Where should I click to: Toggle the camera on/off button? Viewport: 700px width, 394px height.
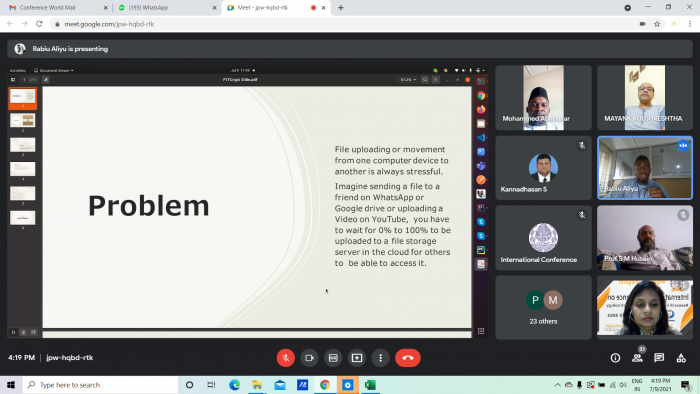(309, 358)
